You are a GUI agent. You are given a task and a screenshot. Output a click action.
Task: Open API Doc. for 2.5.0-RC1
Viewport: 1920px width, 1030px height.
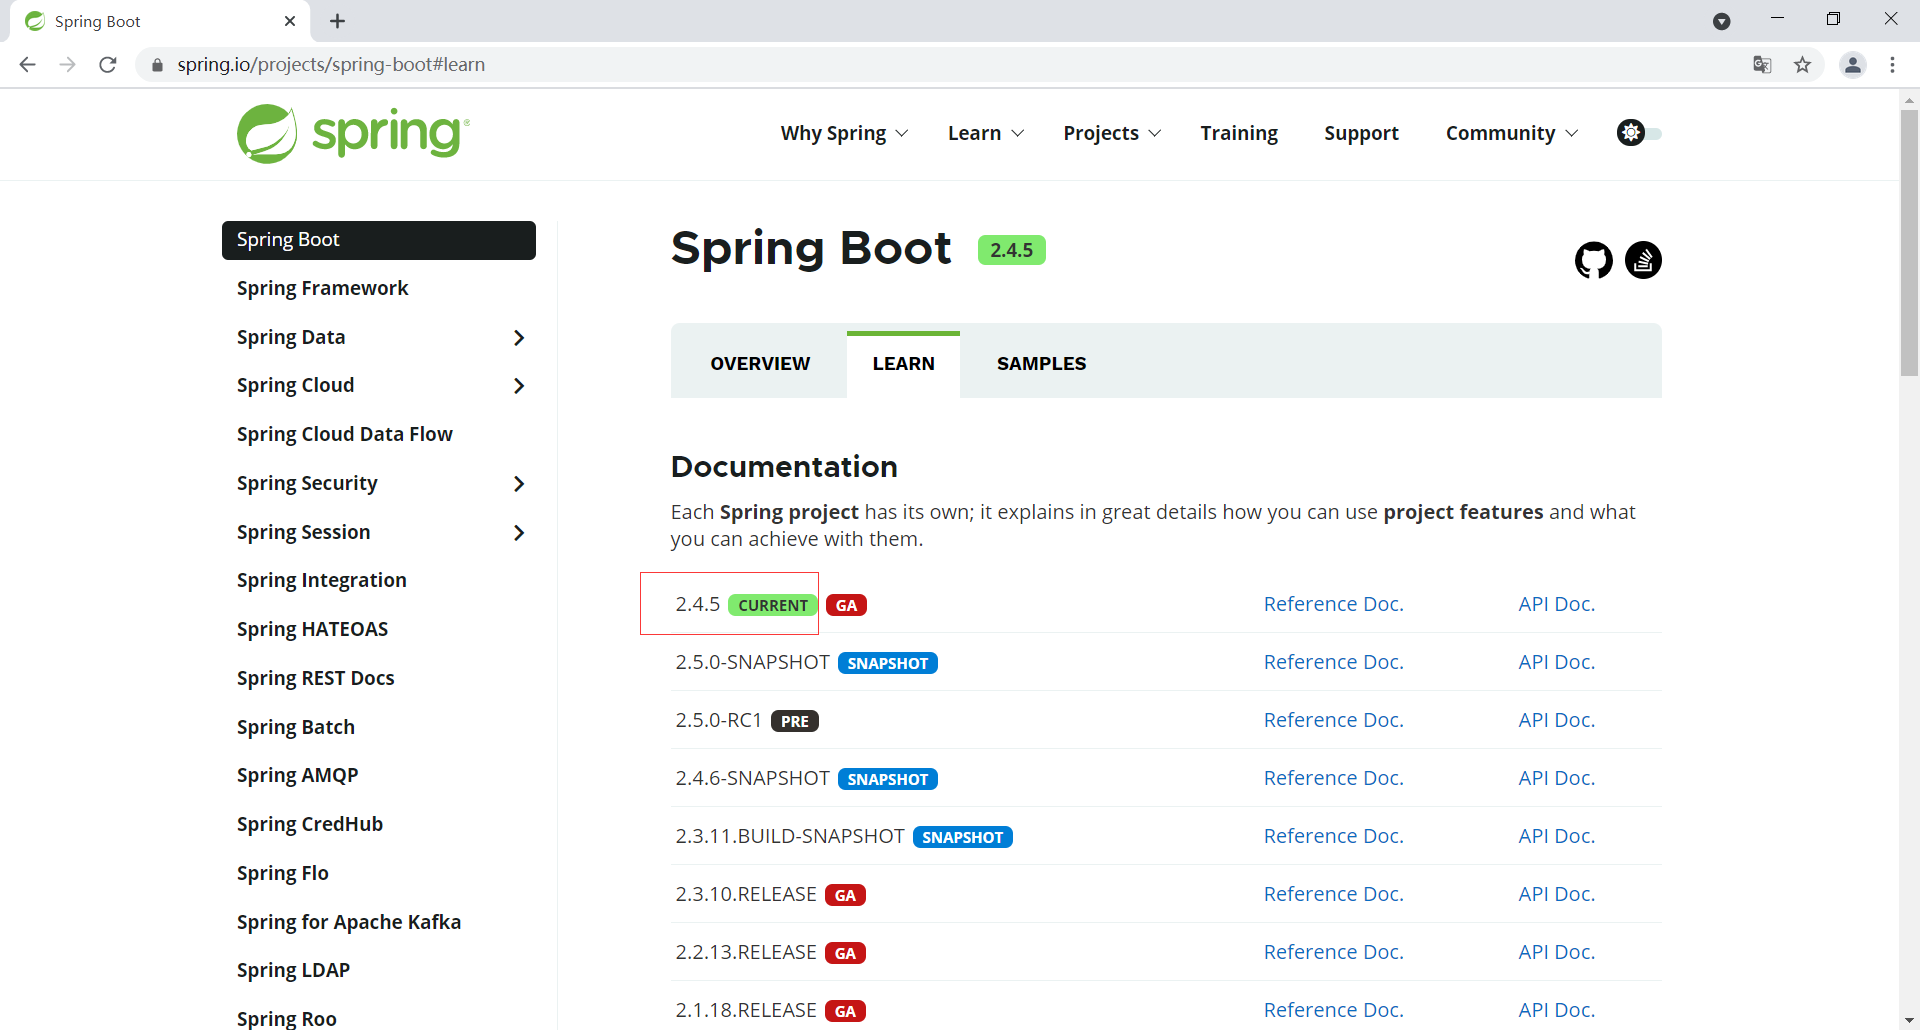(x=1556, y=720)
